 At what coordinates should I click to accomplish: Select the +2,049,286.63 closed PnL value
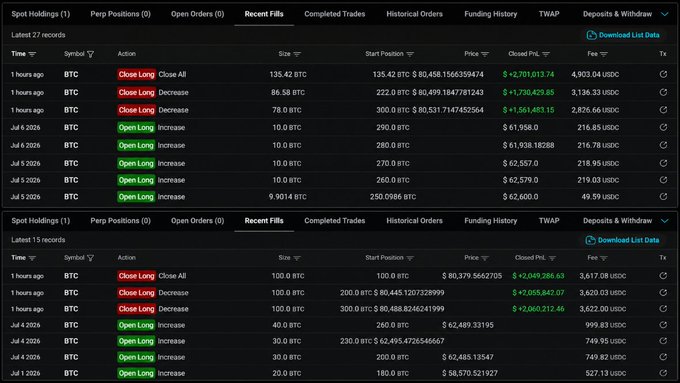coord(538,275)
